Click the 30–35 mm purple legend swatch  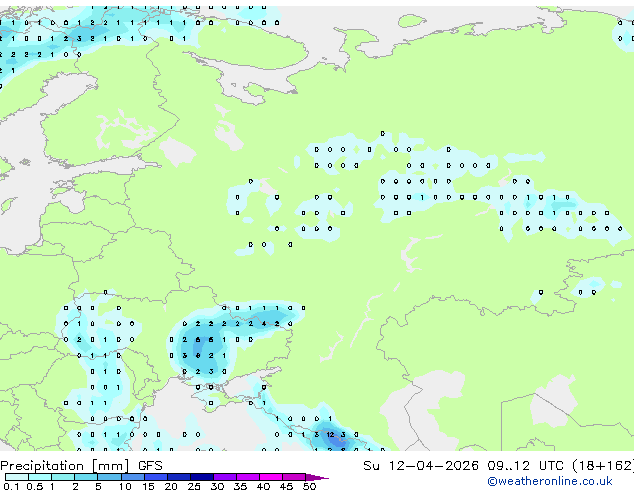click(x=225, y=477)
